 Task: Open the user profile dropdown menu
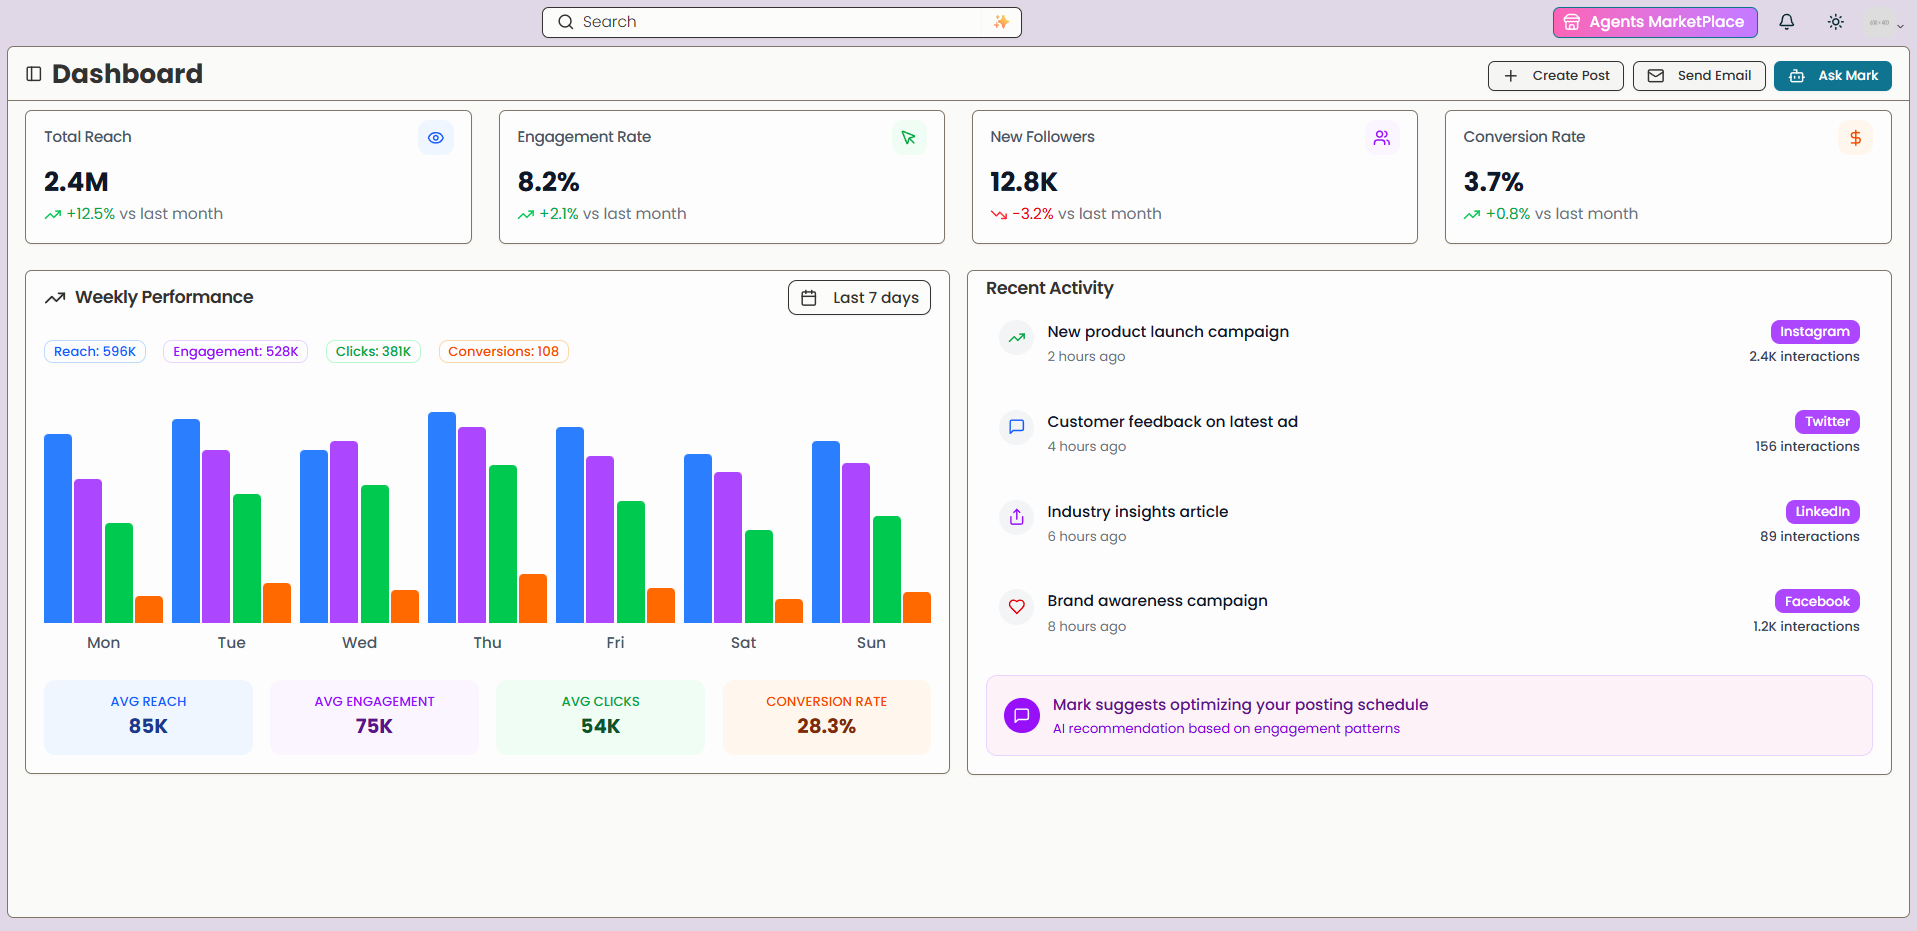tap(1885, 23)
